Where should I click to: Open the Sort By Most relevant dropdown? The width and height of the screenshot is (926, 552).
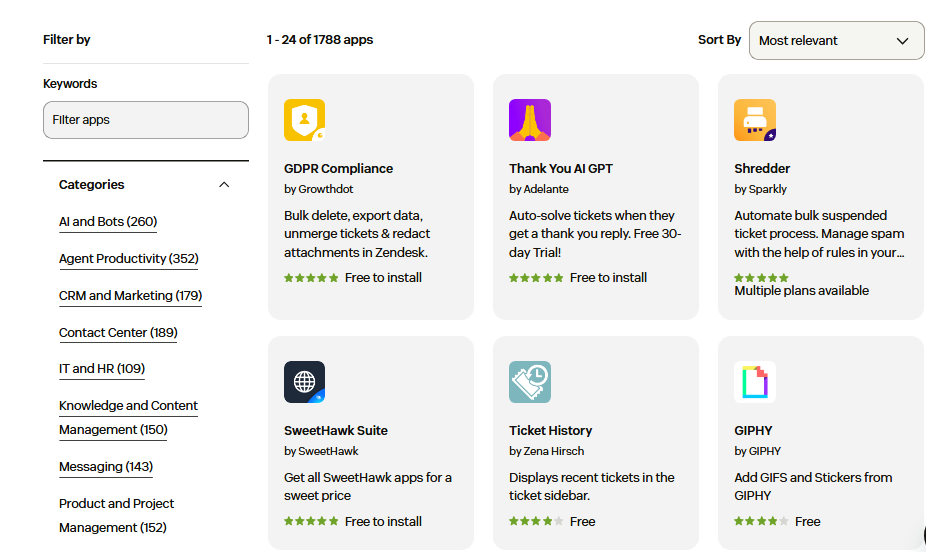click(836, 41)
